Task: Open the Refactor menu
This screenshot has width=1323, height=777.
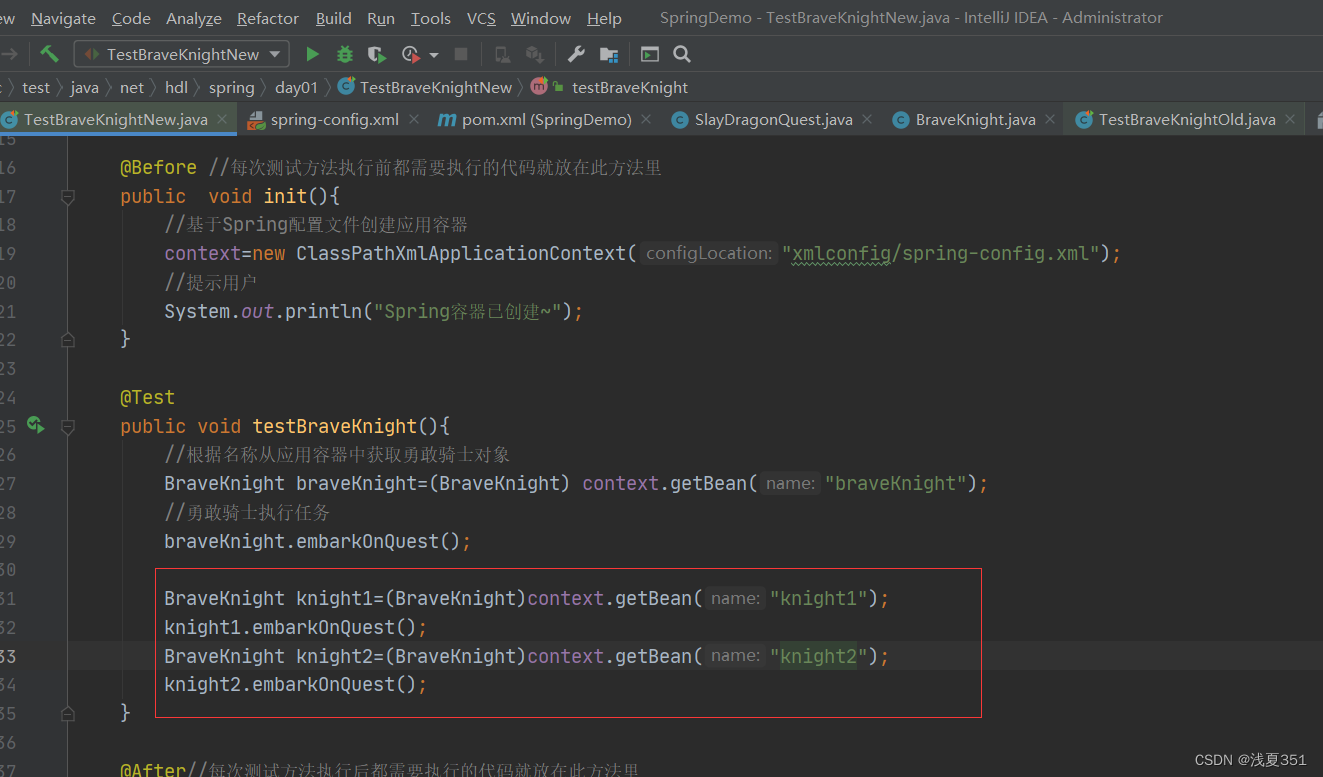Action: pyautogui.click(x=268, y=18)
